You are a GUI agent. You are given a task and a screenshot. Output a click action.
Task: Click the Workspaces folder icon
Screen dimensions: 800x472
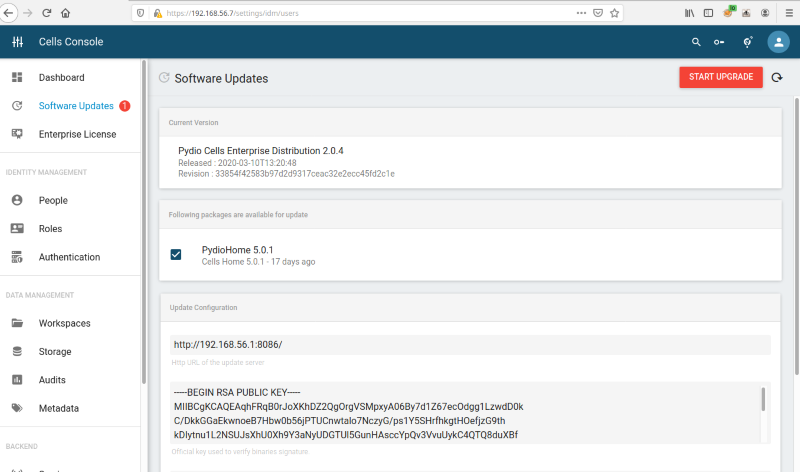[x=17, y=323]
